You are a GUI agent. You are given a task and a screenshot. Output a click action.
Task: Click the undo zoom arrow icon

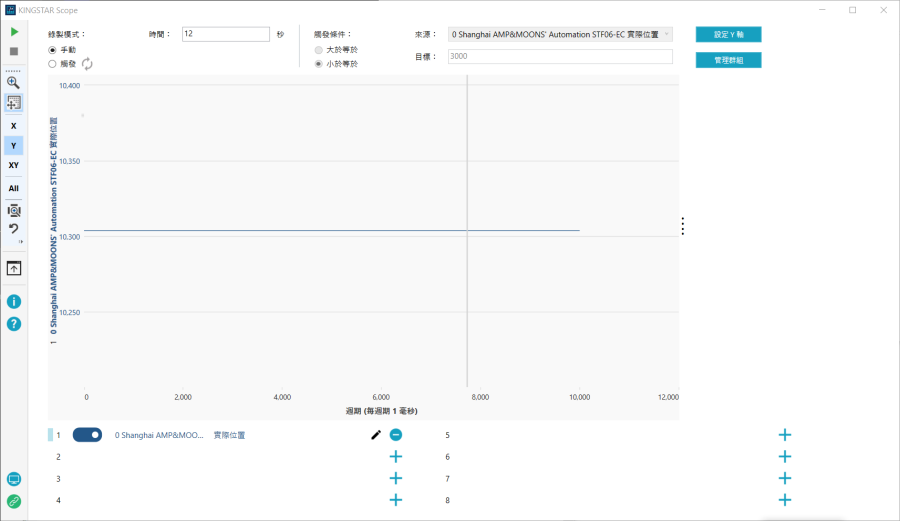14,229
